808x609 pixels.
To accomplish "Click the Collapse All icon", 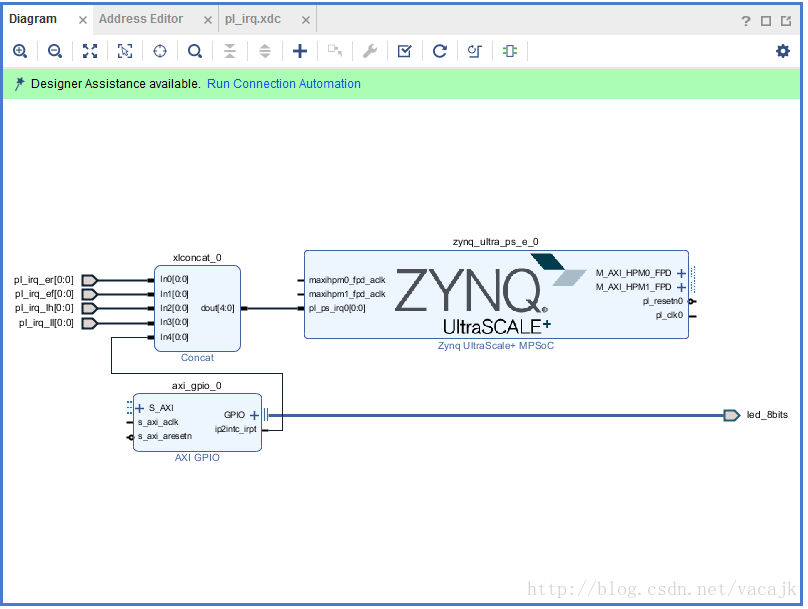I will [230, 51].
